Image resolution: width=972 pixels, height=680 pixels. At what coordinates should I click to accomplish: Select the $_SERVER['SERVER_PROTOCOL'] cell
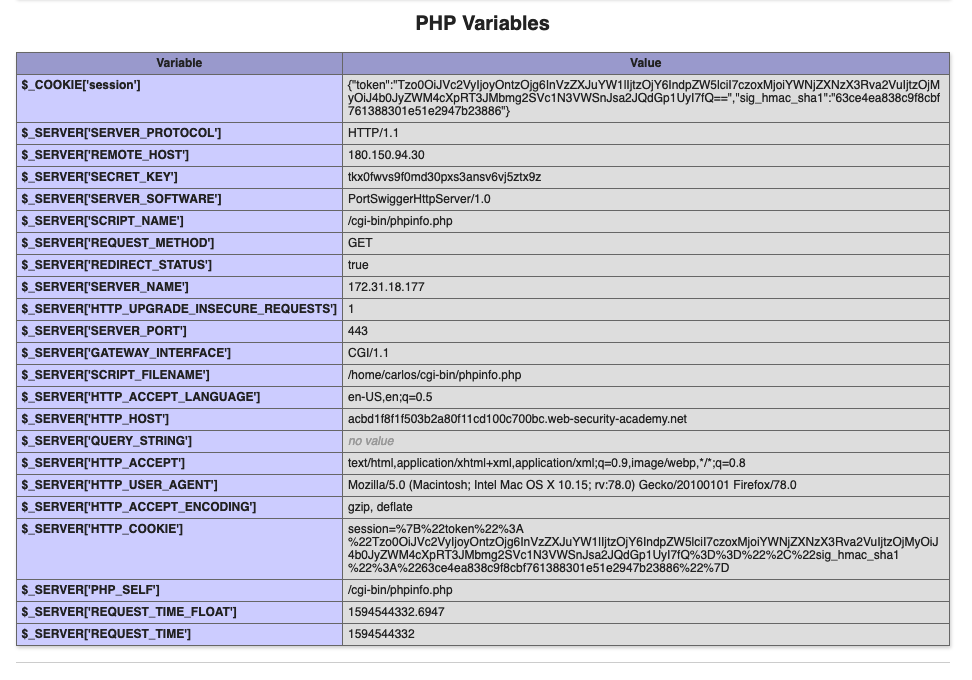coord(179,133)
